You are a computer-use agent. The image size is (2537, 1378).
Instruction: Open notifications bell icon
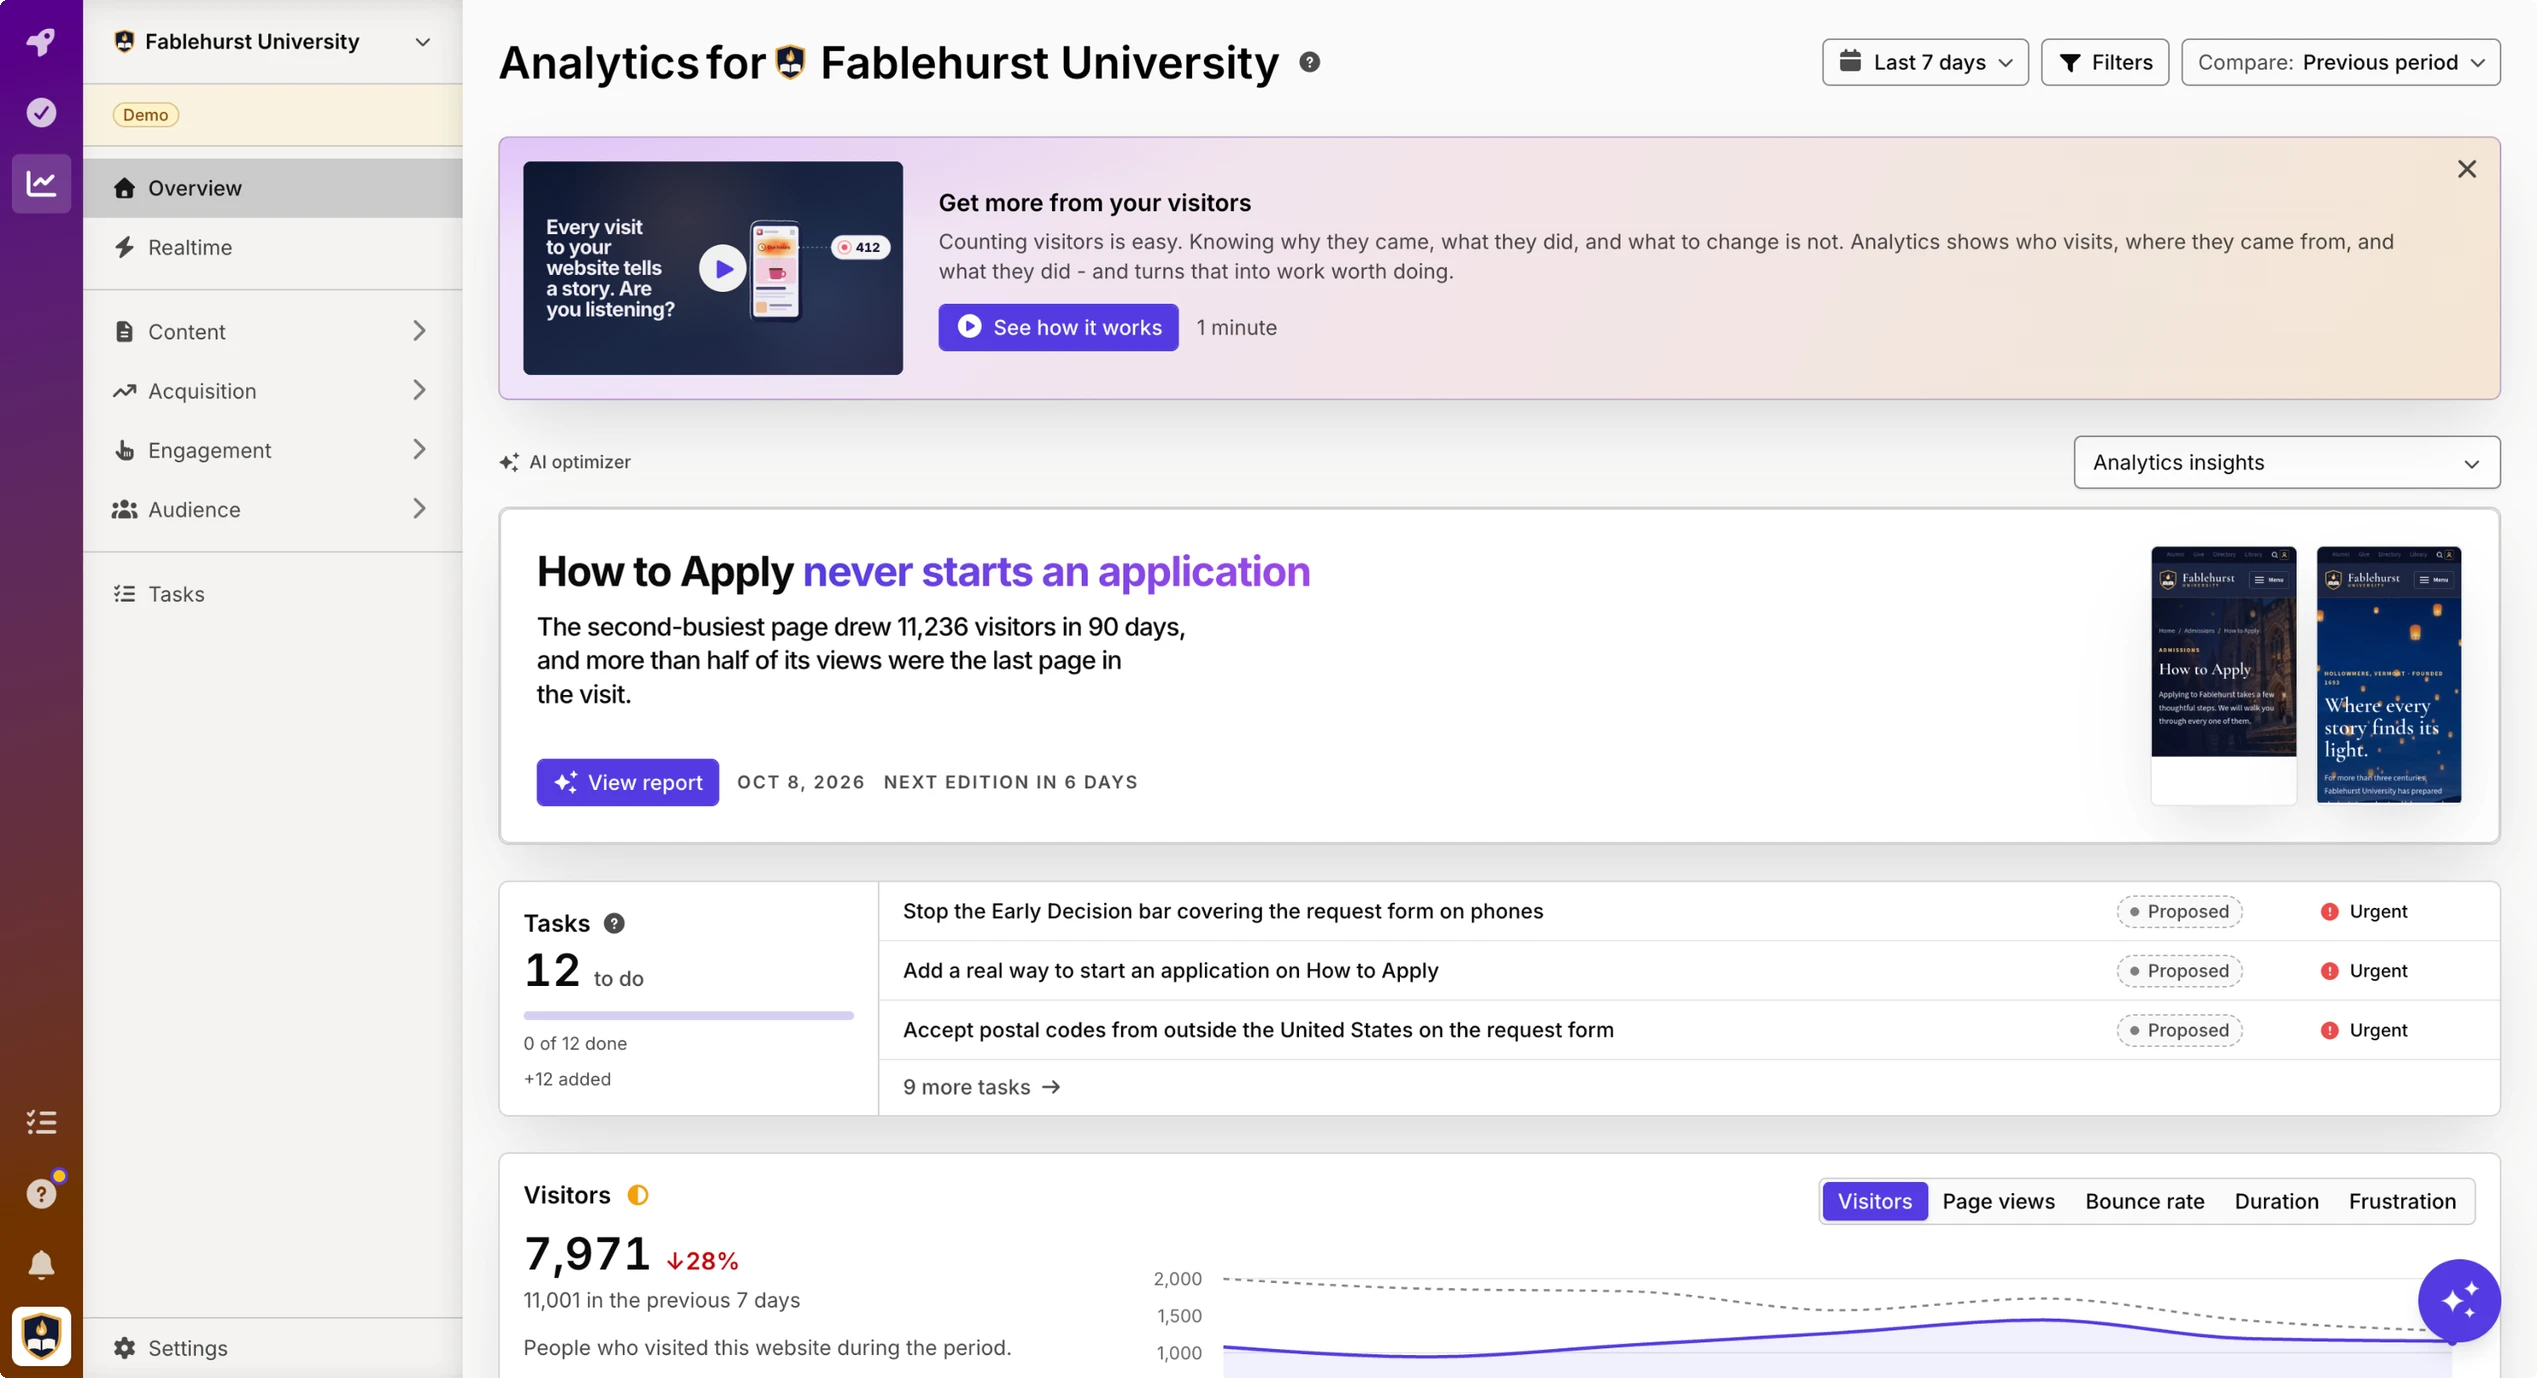point(41,1265)
